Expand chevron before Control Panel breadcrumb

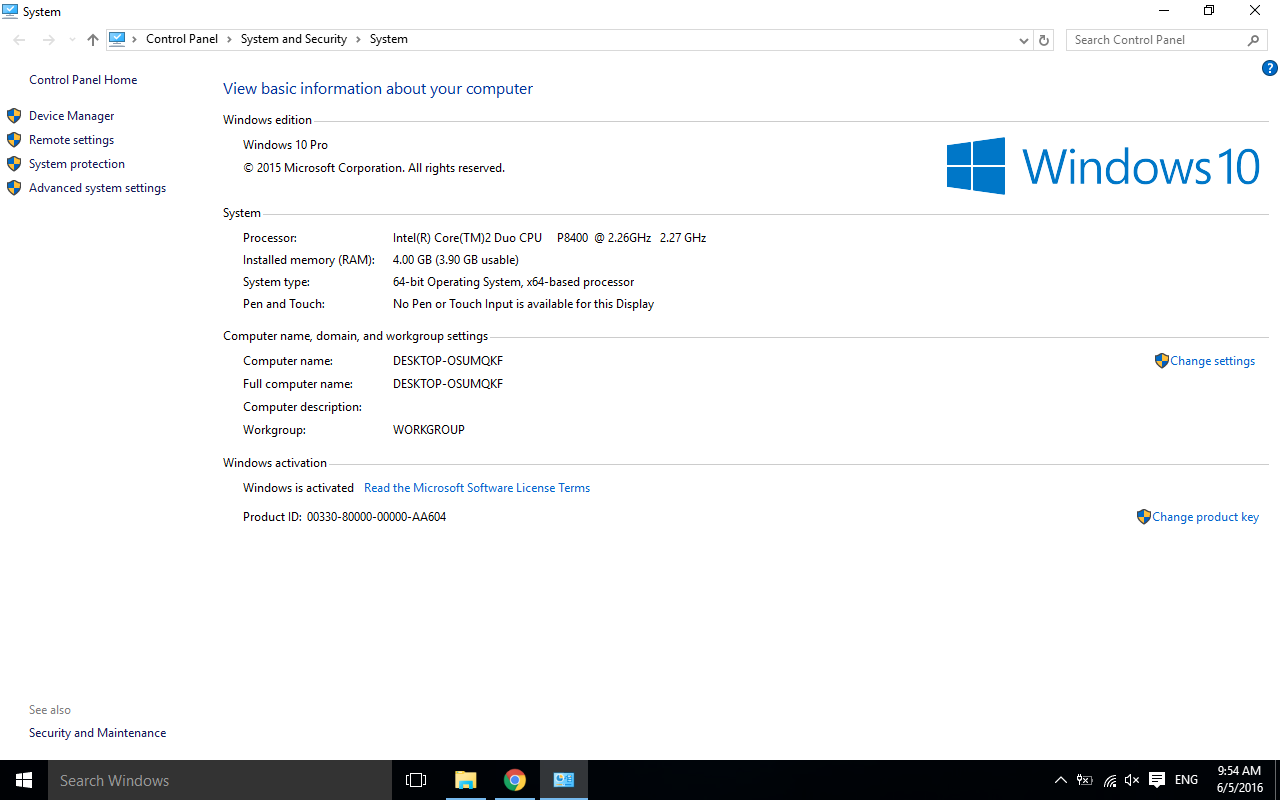135,39
